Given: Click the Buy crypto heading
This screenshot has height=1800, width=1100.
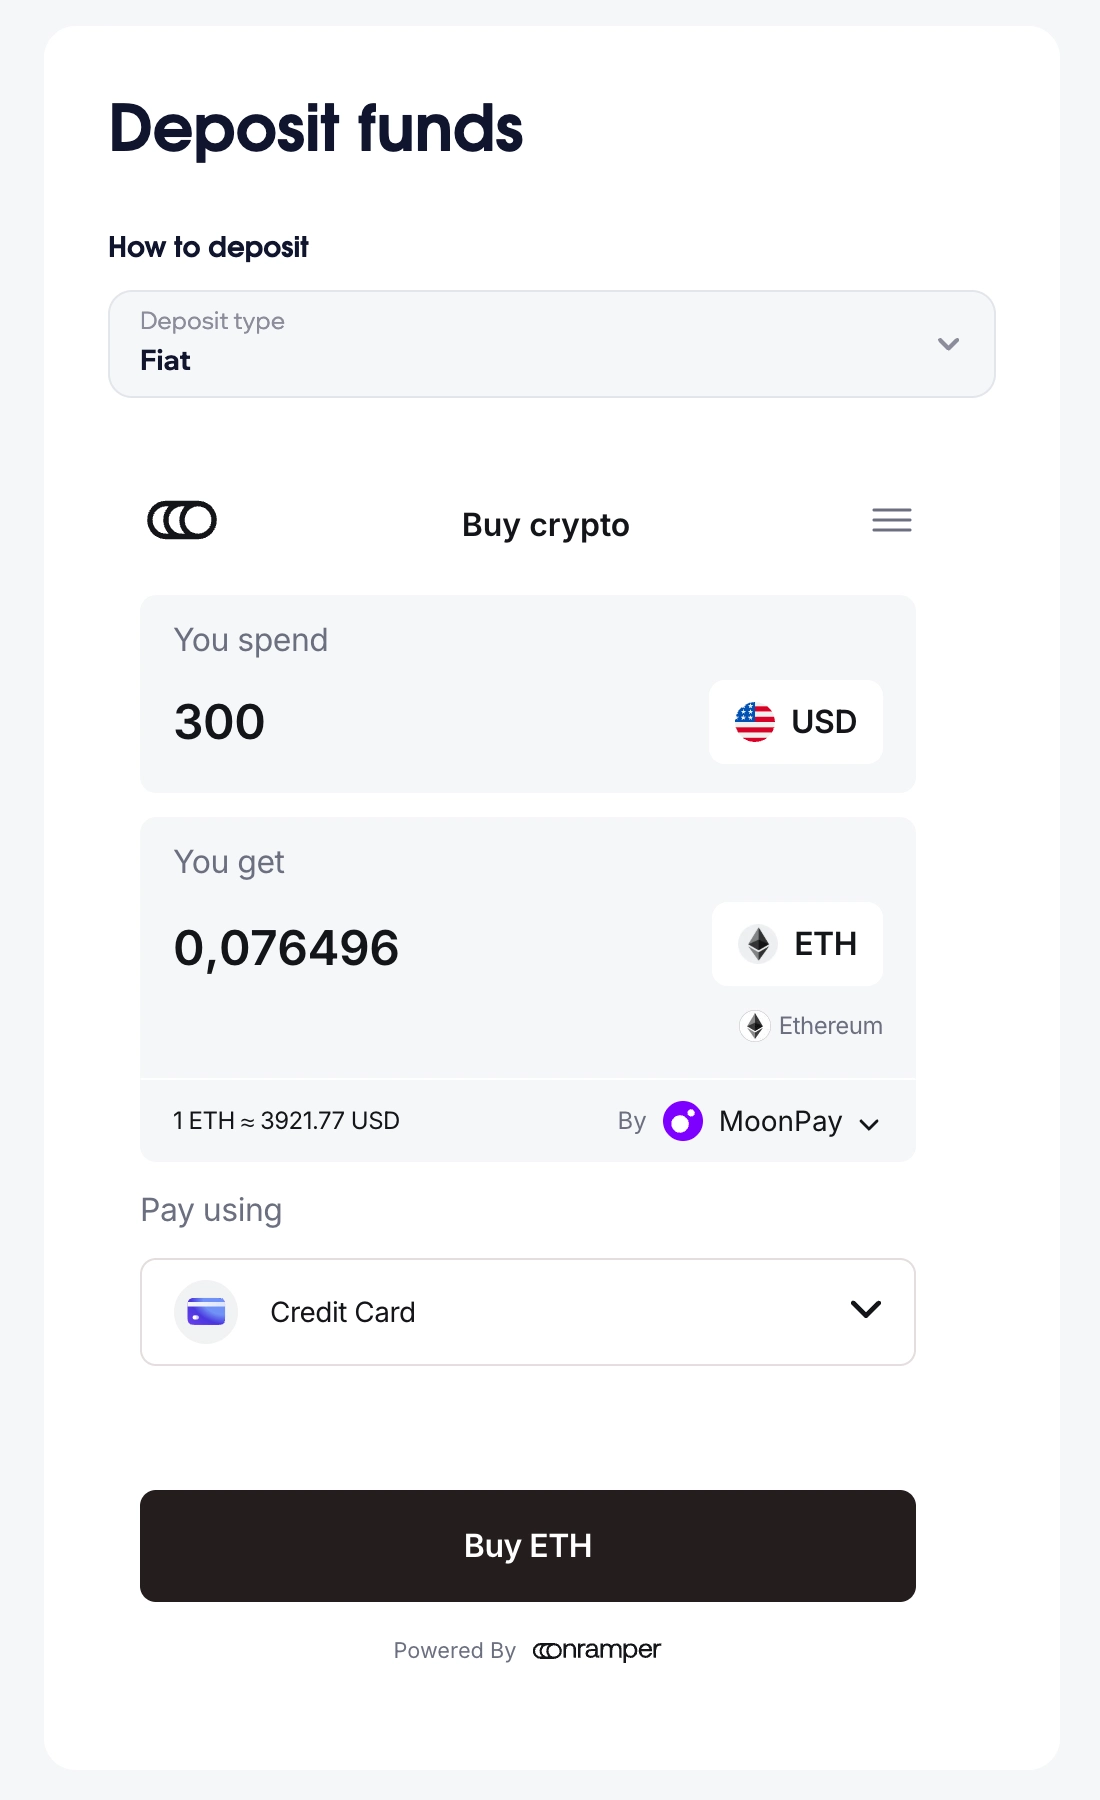Looking at the screenshot, I should [x=545, y=525].
